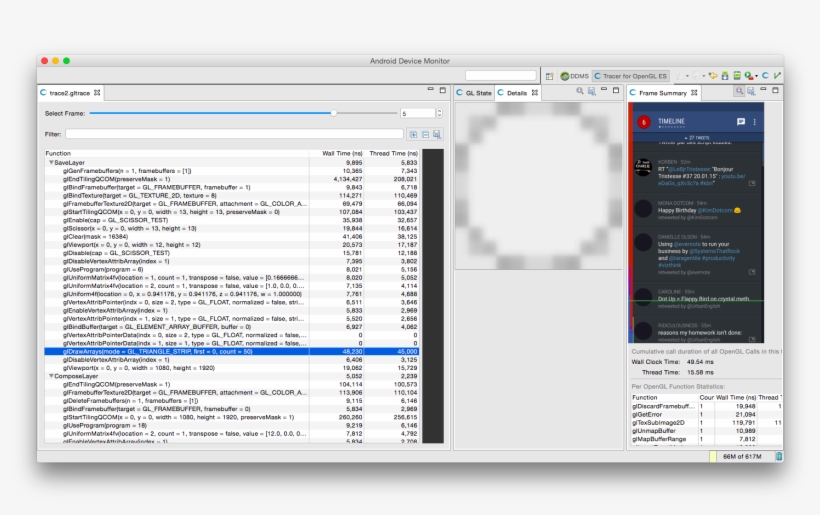Select the glClear(mask = 16384) row
This screenshot has height=515, width=820.
pyautogui.click(x=232, y=236)
